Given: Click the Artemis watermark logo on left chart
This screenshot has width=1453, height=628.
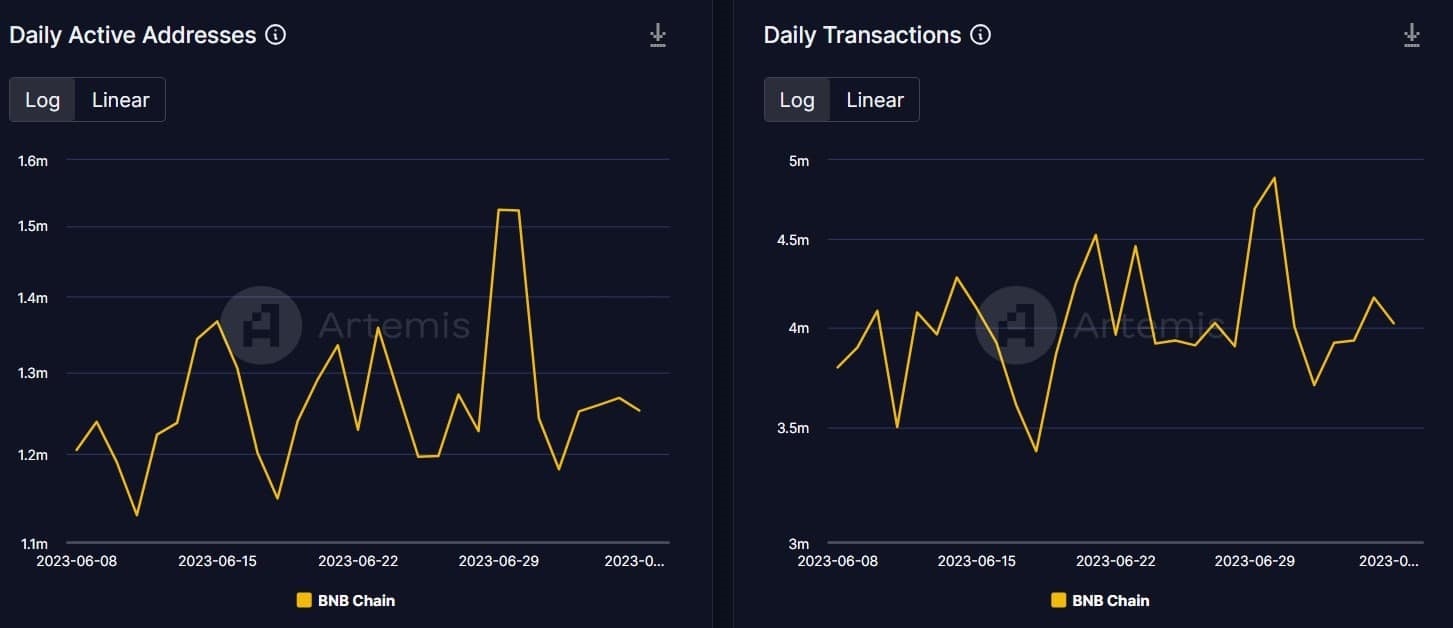Looking at the screenshot, I should [x=261, y=325].
